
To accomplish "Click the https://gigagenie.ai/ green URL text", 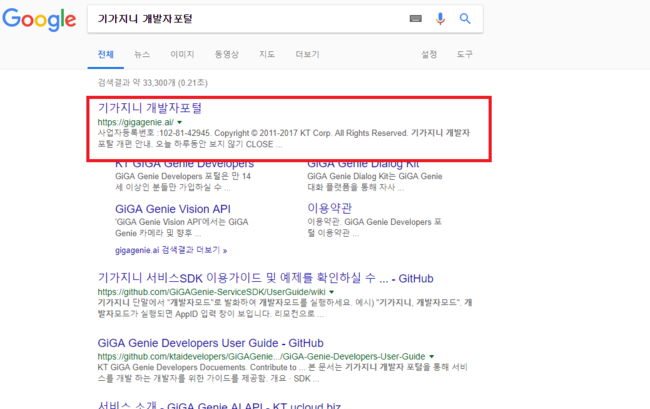I will tap(136, 122).
